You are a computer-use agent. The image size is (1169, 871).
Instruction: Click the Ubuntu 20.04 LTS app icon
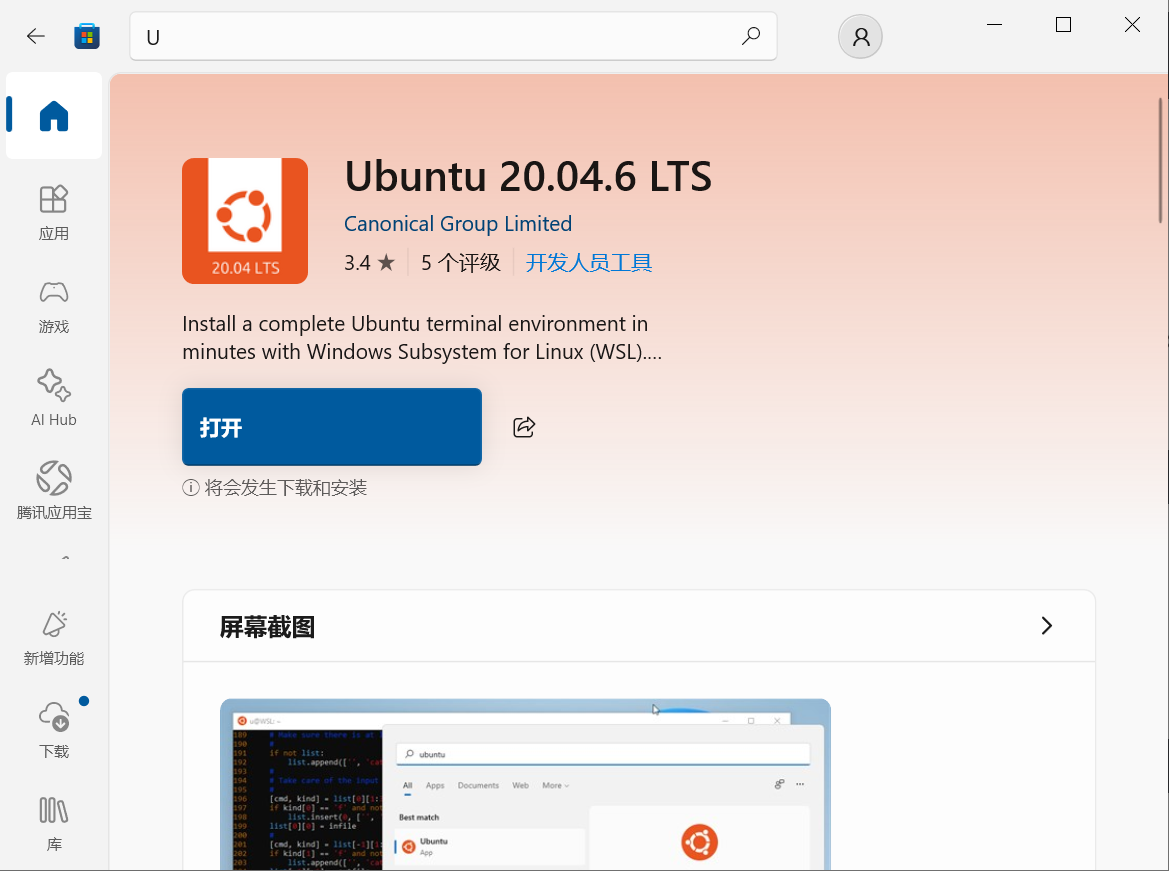point(245,221)
